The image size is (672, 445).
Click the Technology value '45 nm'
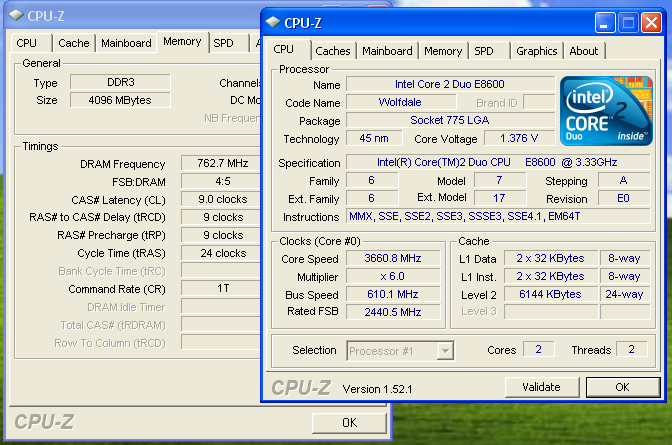click(374, 138)
